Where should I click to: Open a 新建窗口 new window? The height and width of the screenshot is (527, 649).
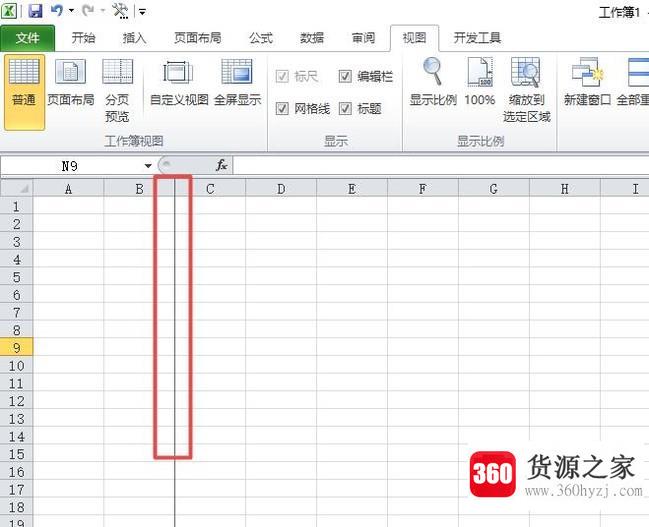587,82
